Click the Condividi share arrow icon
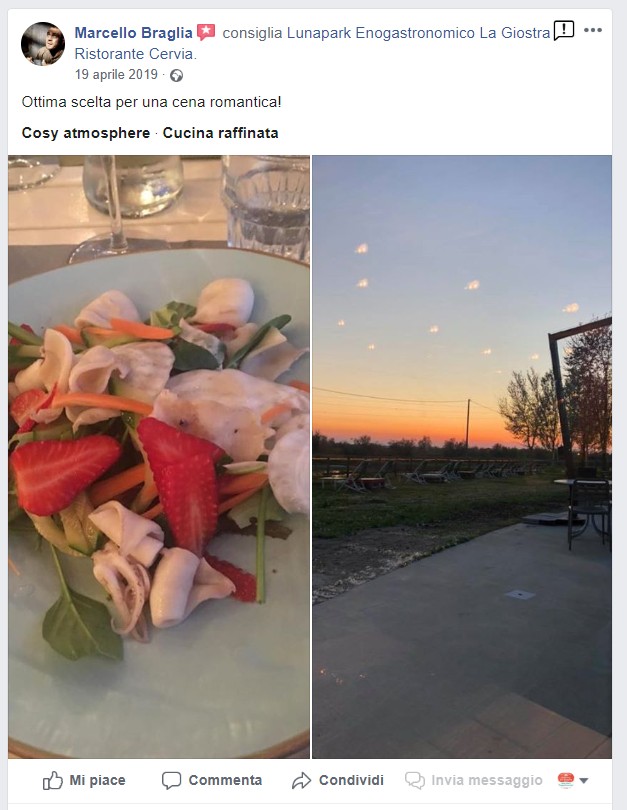 [x=302, y=781]
